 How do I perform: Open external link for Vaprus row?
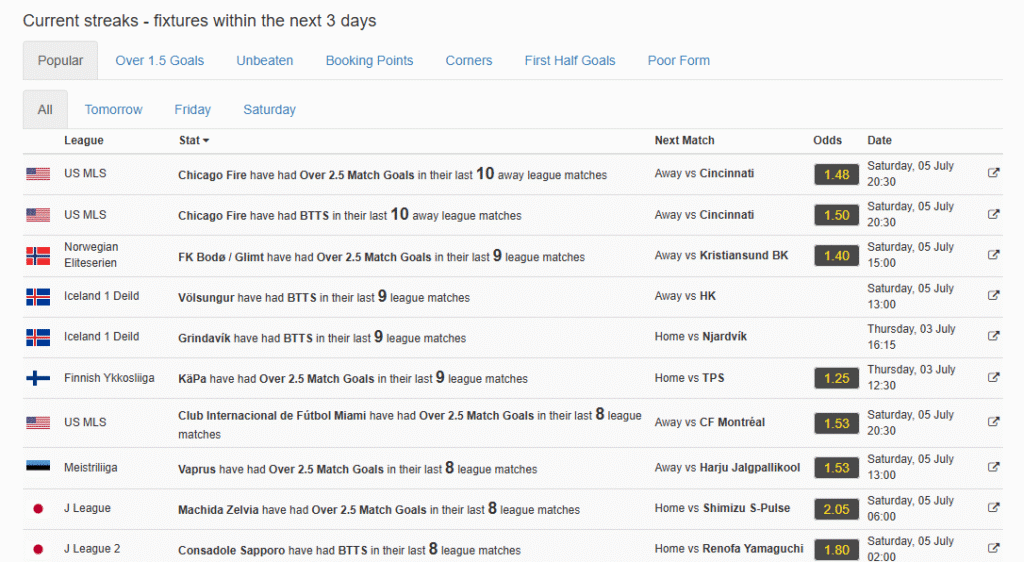[x=993, y=467]
